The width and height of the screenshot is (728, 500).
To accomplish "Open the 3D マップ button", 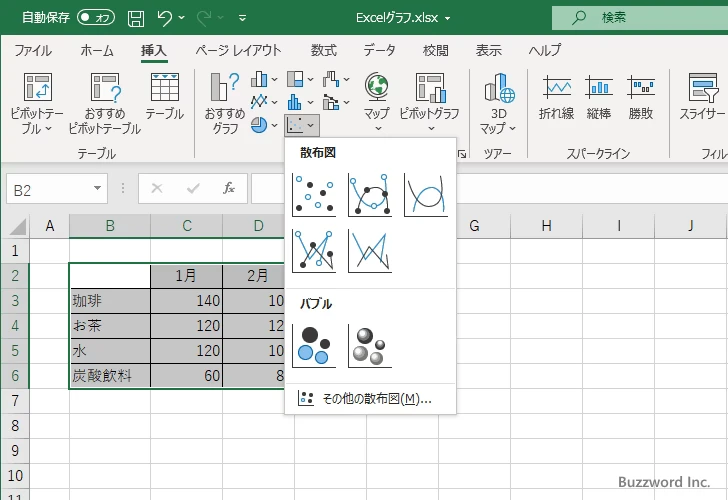I will point(498,103).
